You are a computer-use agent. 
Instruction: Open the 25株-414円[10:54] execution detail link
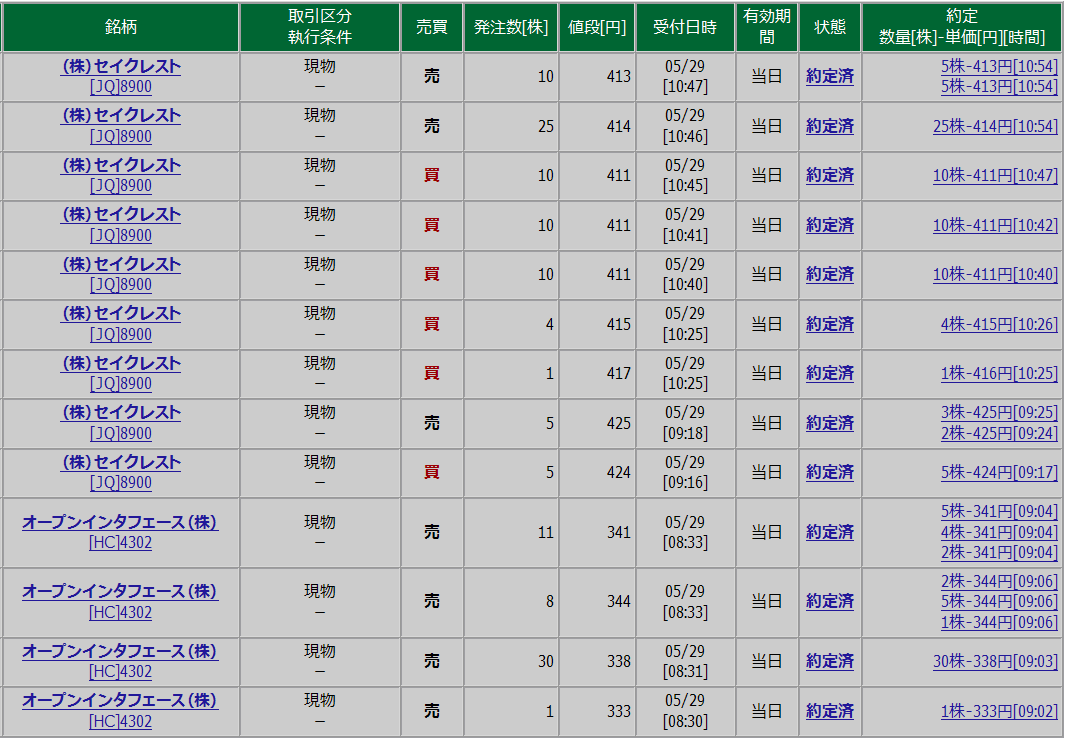click(x=995, y=126)
